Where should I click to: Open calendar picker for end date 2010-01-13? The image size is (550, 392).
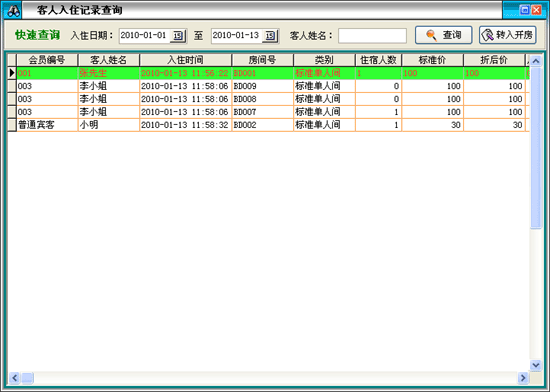(270, 36)
